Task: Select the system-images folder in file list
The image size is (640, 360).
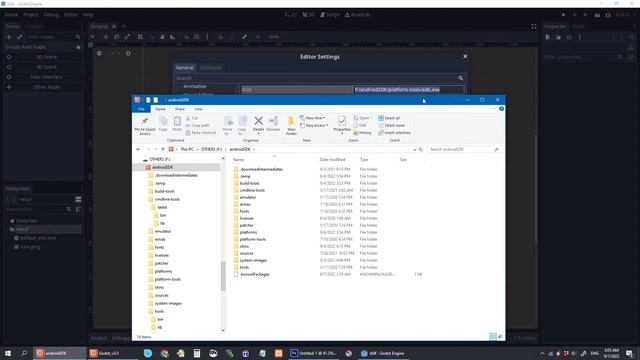Action: pos(253,260)
